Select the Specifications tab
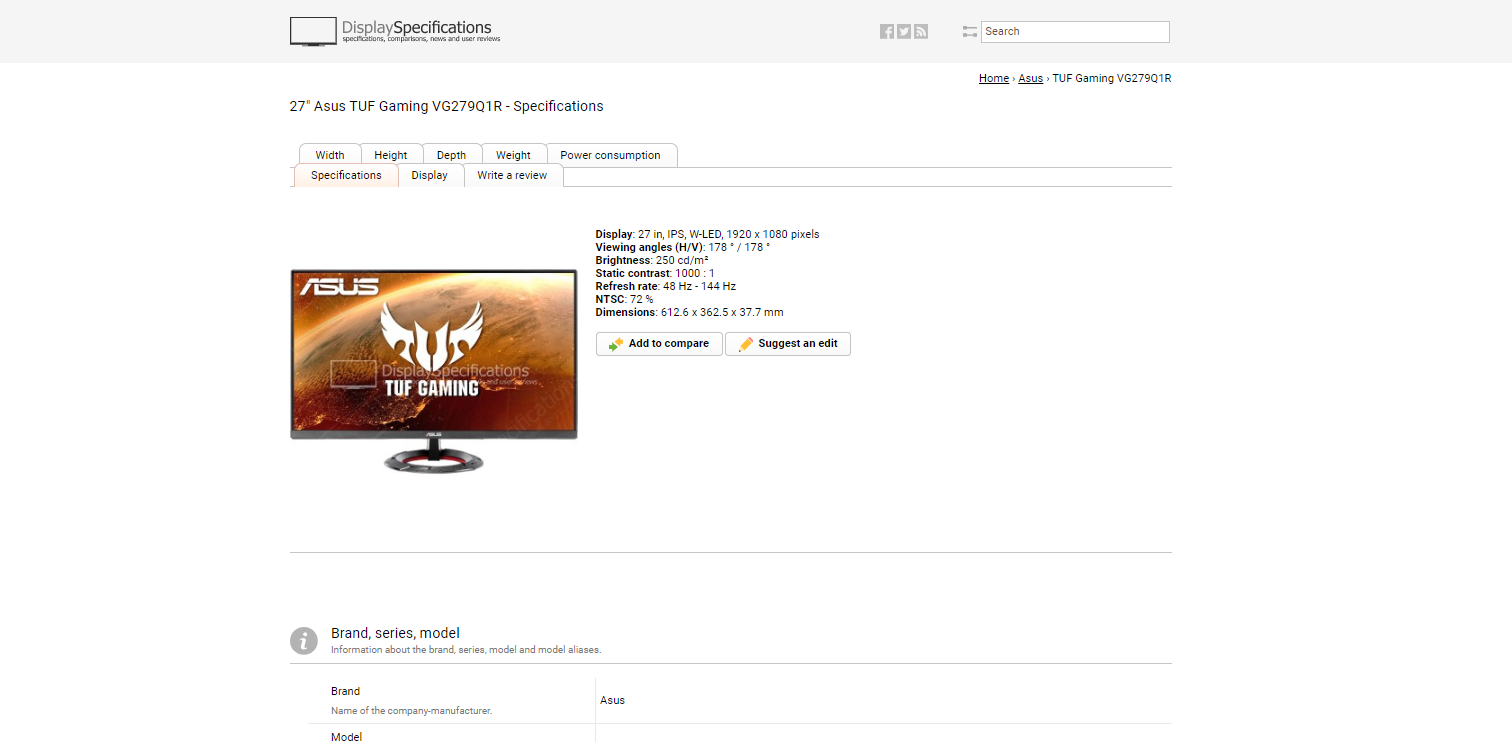 tap(346, 175)
